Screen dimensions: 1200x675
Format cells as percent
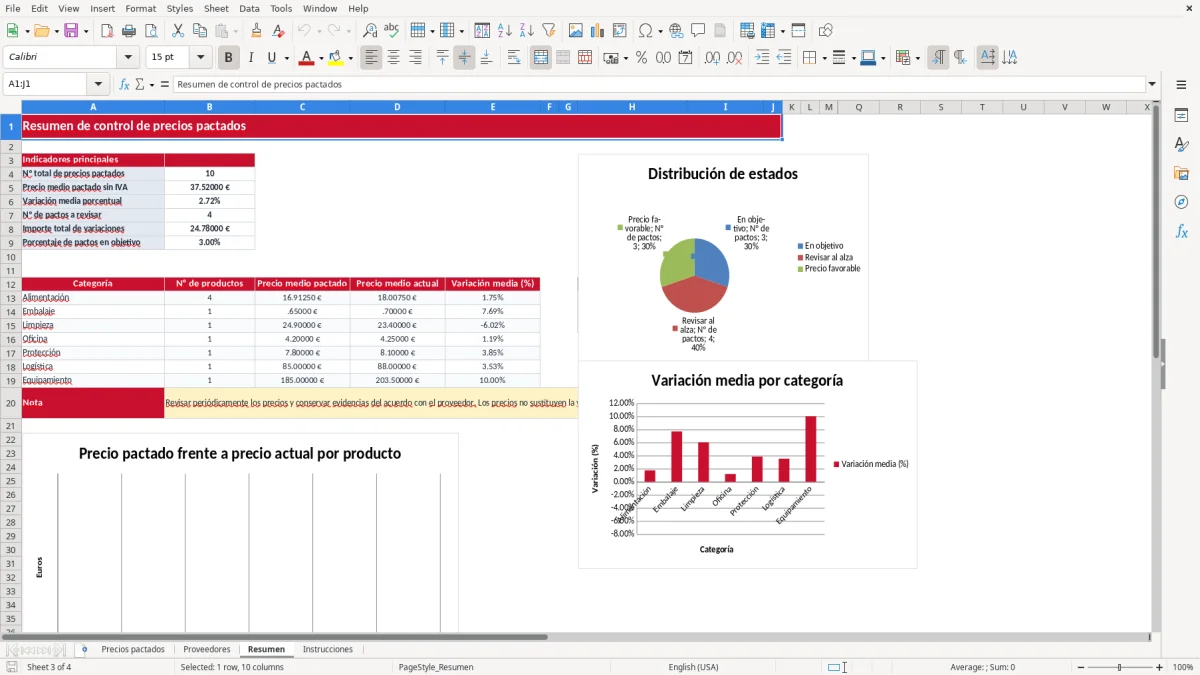(x=642, y=58)
